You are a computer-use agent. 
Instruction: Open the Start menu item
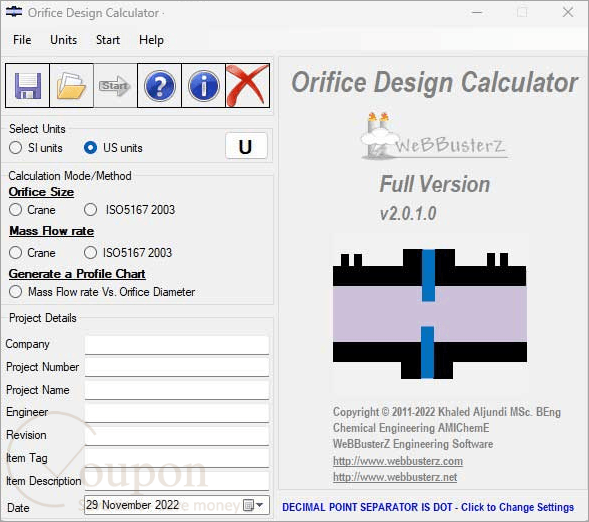point(108,40)
